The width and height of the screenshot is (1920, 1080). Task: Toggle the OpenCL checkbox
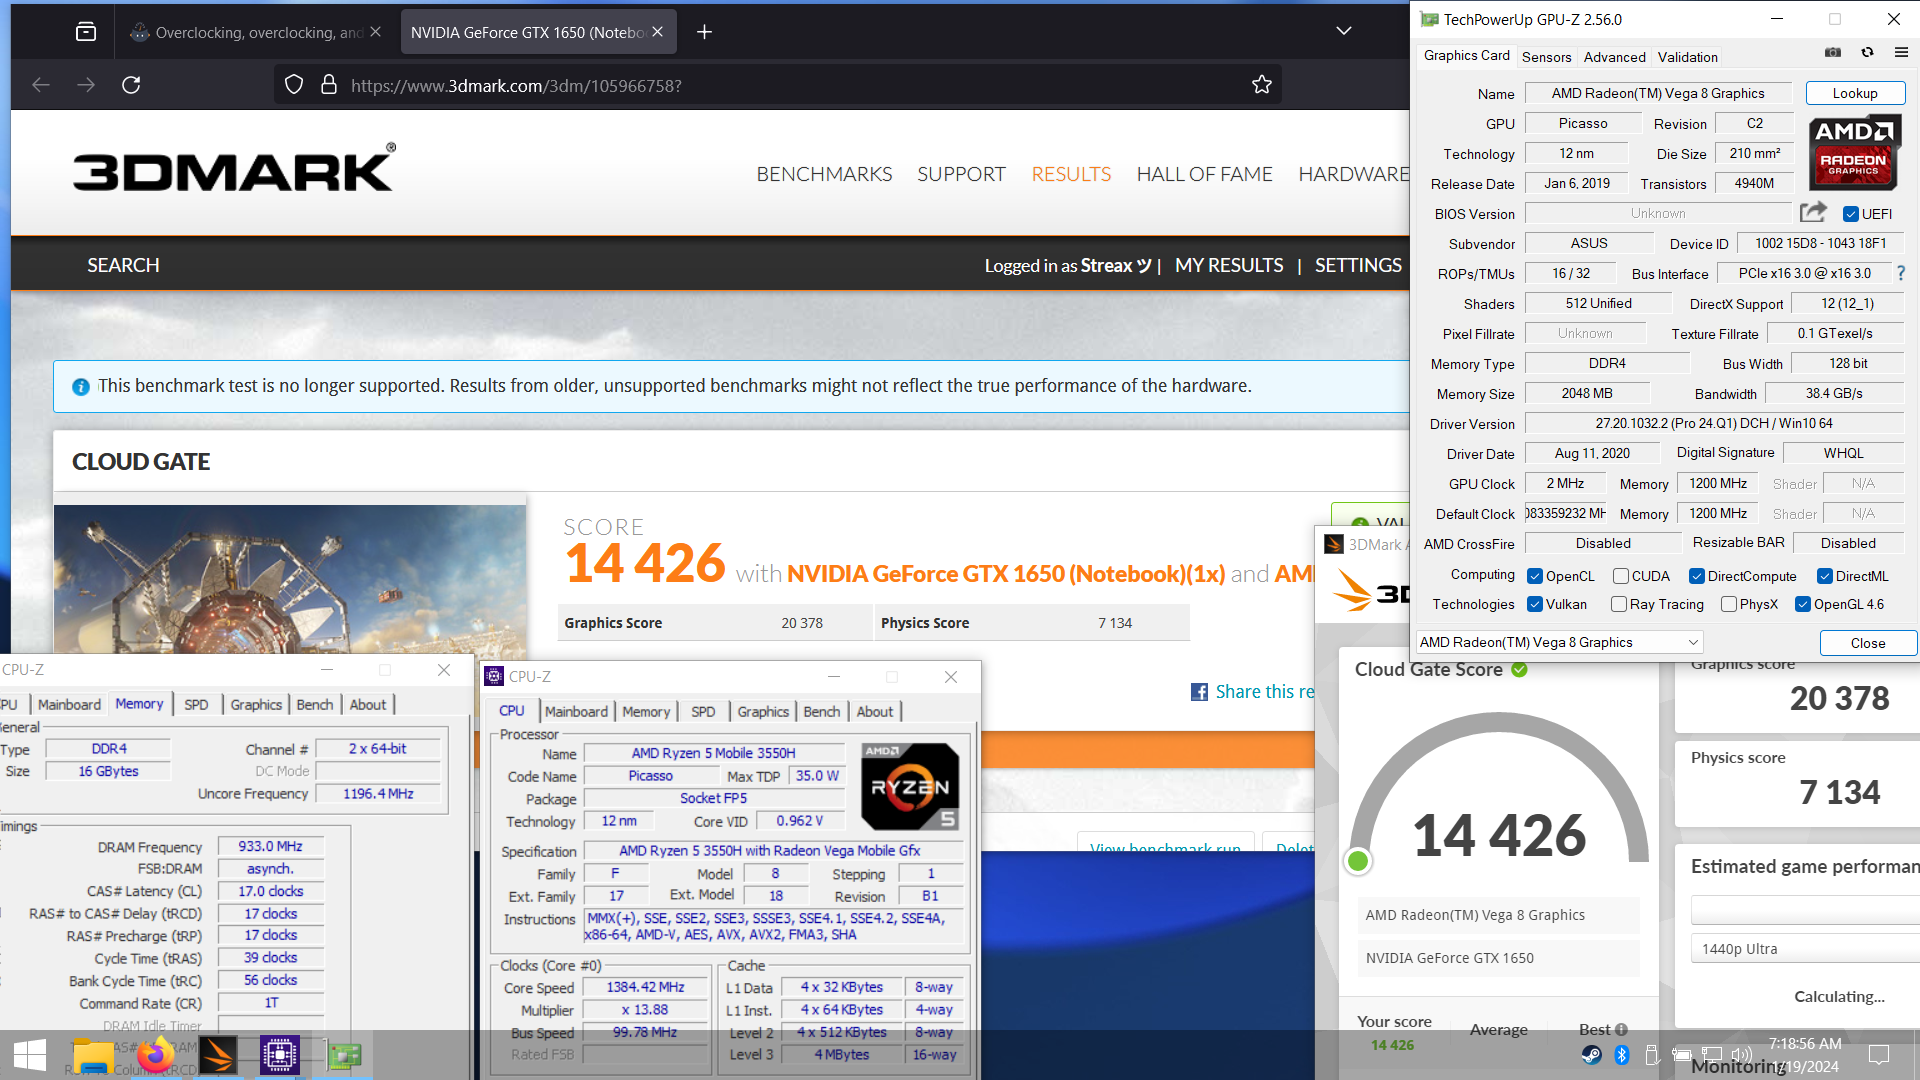coord(1535,576)
